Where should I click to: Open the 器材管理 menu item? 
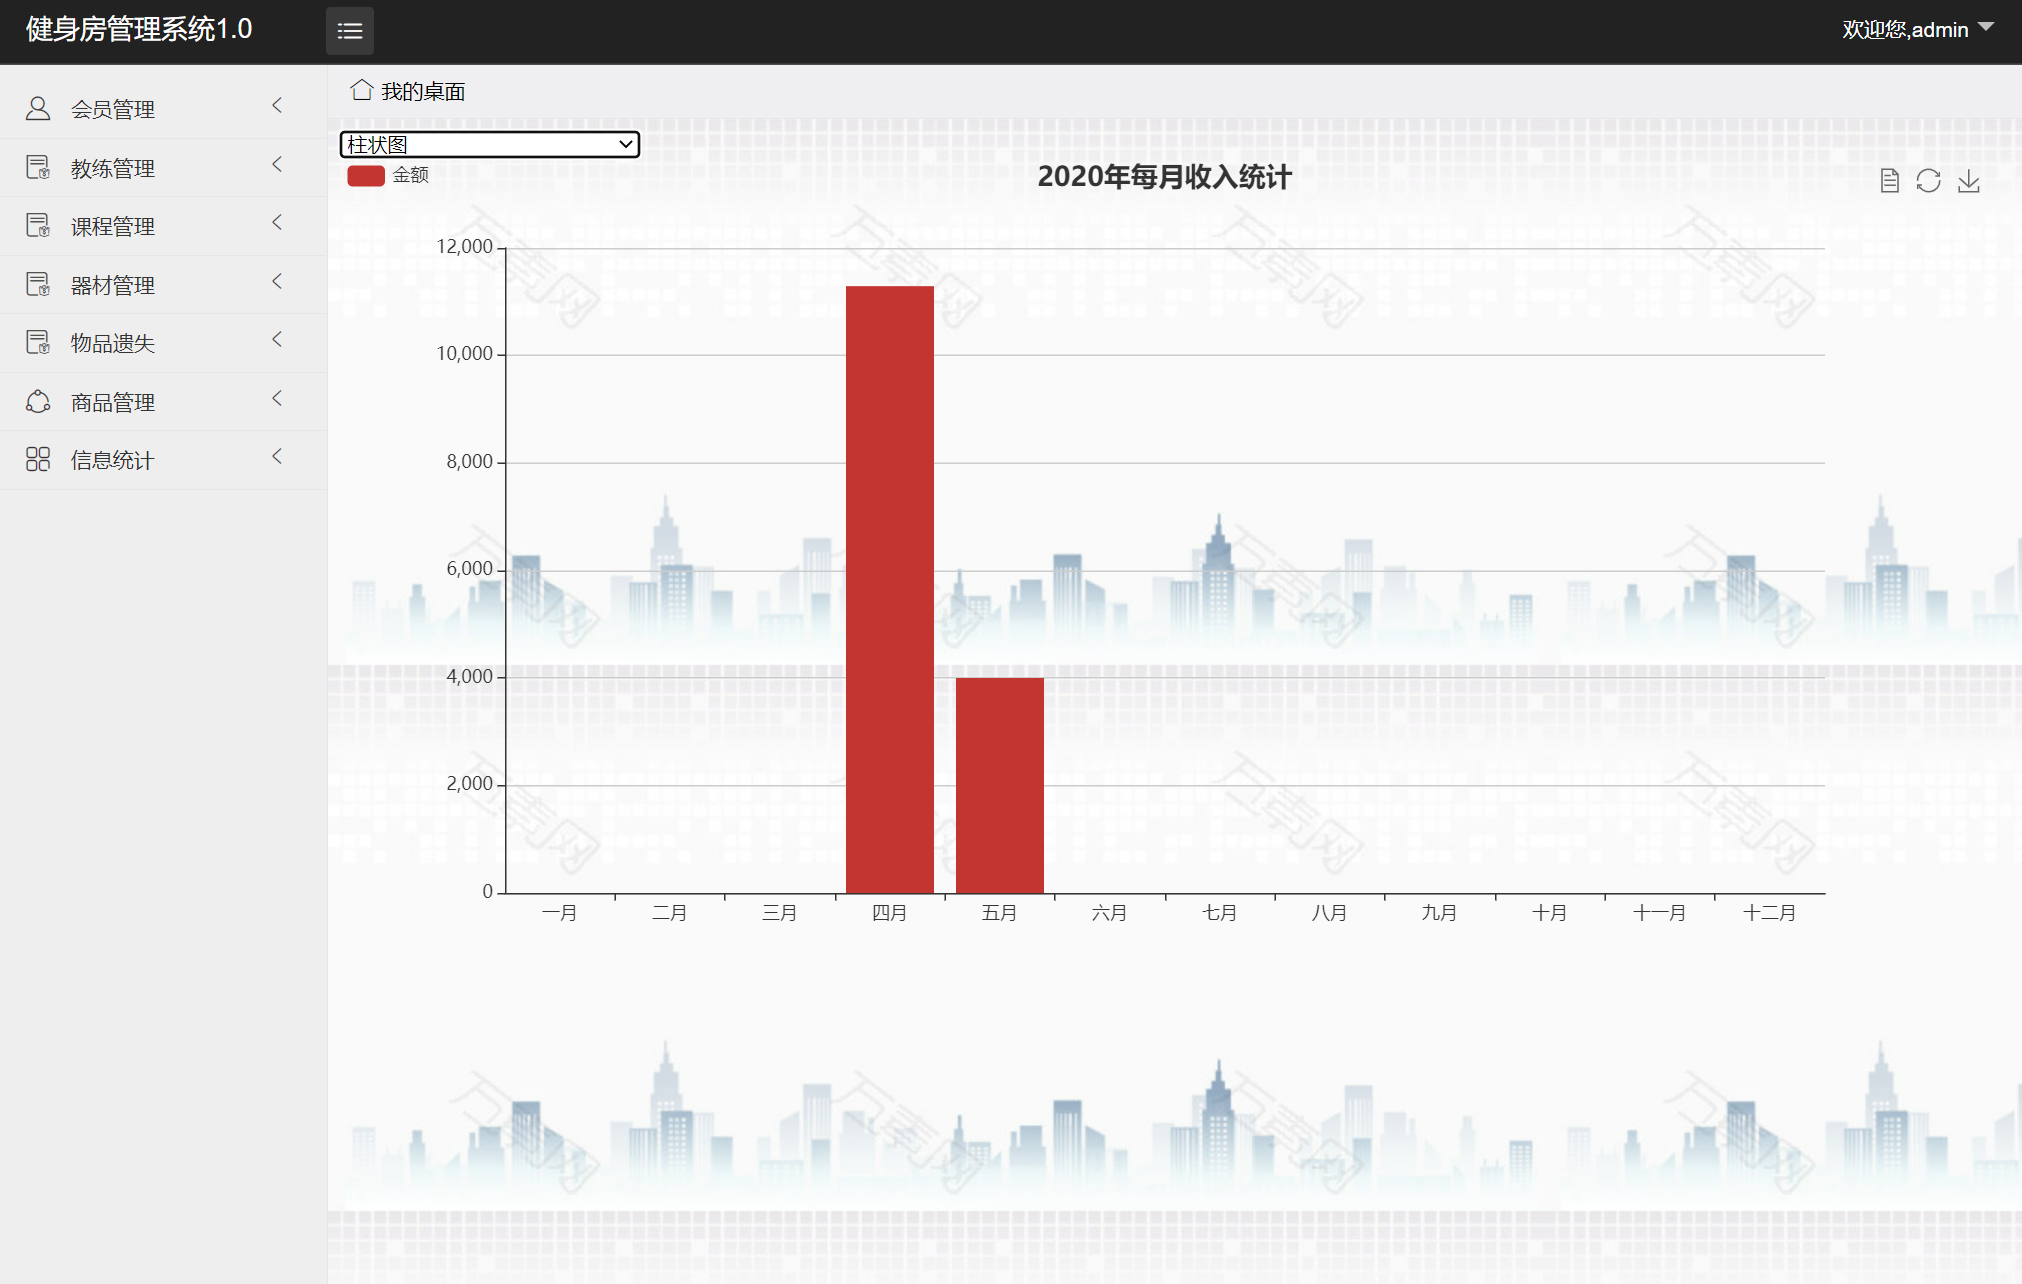point(113,286)
